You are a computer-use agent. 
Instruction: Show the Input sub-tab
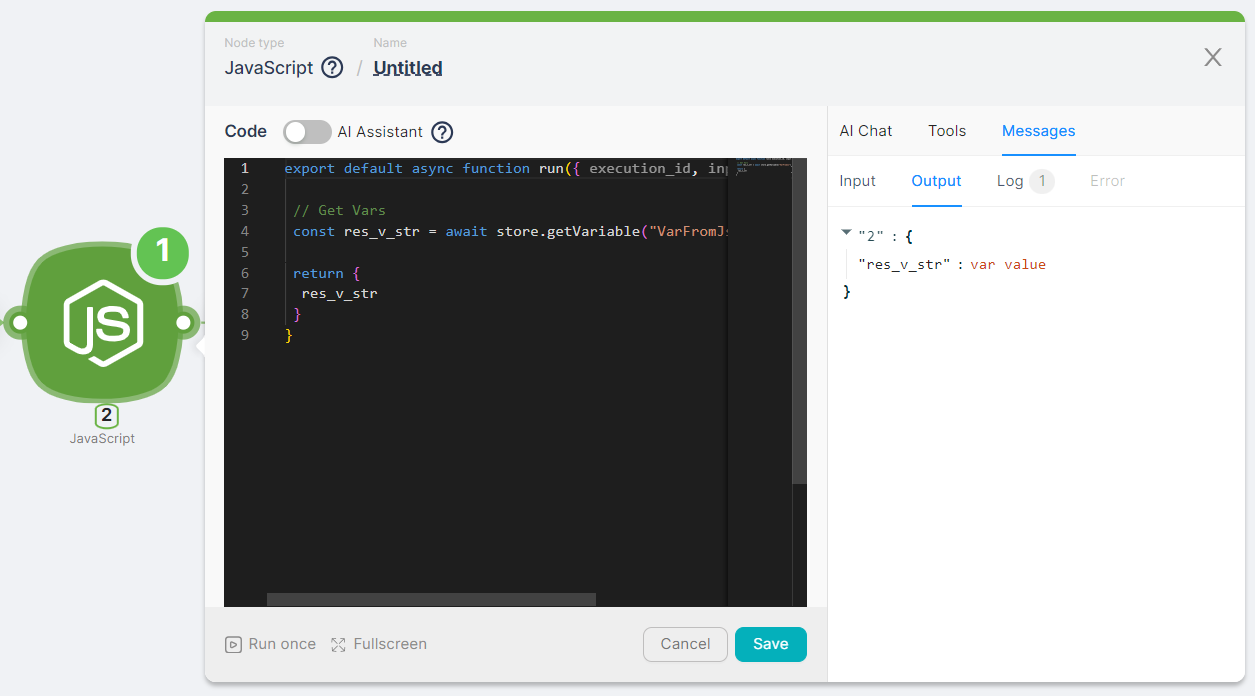857,181
